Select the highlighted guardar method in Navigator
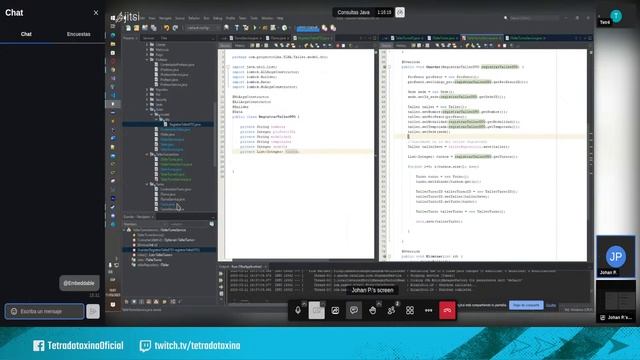 pyautogui.click(x=168, y=250)
